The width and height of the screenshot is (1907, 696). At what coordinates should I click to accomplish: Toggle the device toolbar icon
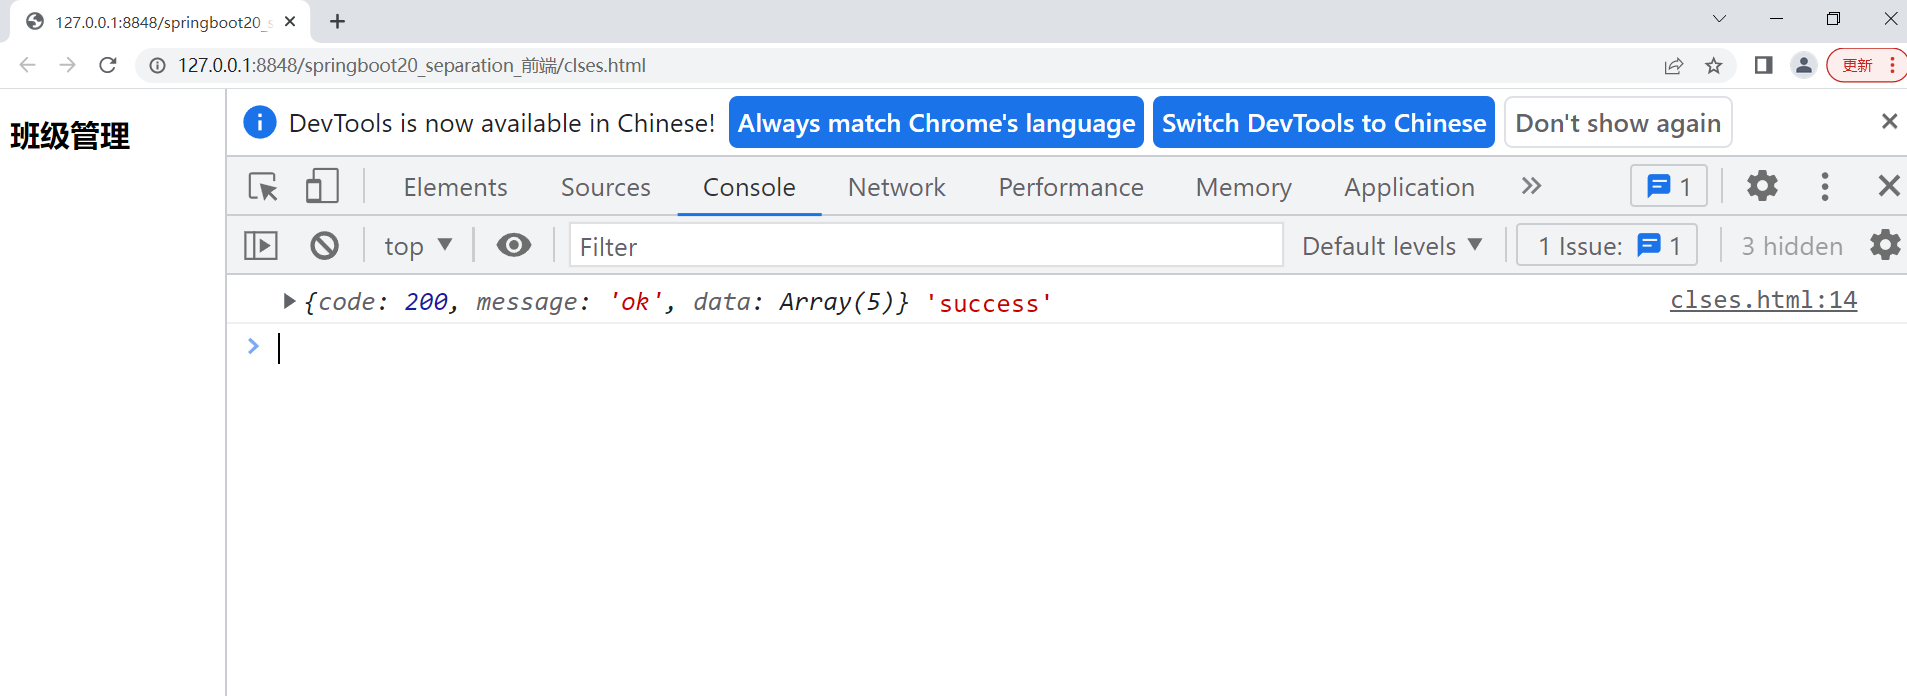click(x=322, y=186)
